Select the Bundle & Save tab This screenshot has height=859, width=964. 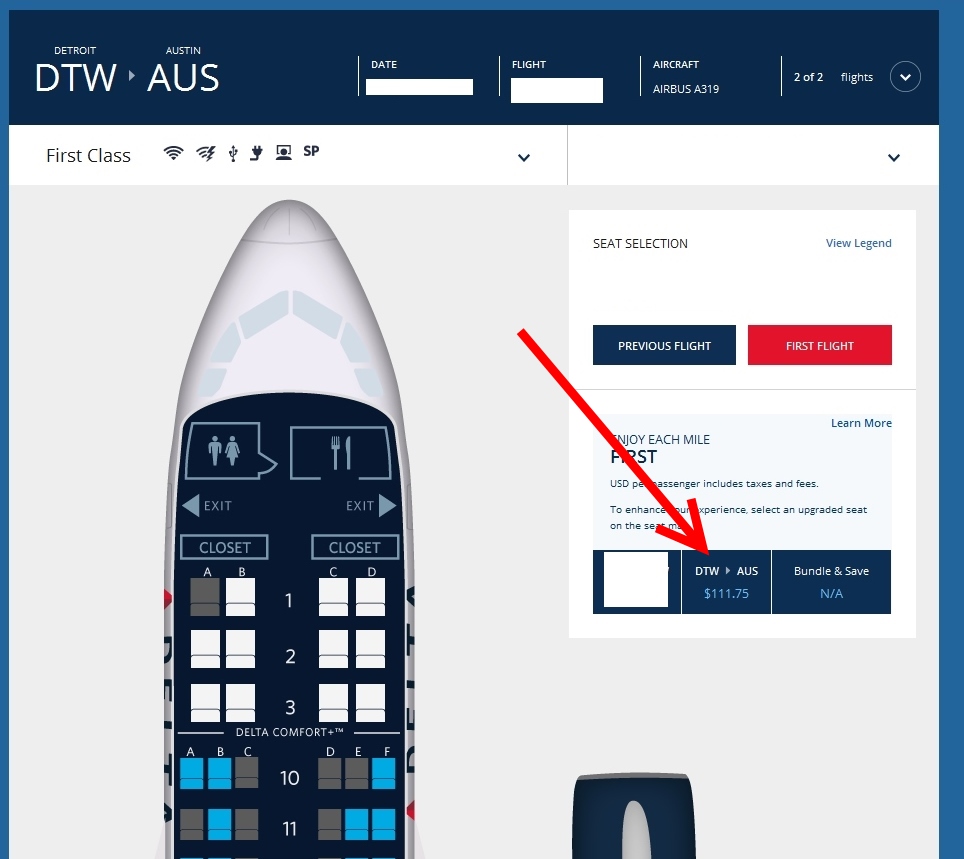[x=831, y=582]
